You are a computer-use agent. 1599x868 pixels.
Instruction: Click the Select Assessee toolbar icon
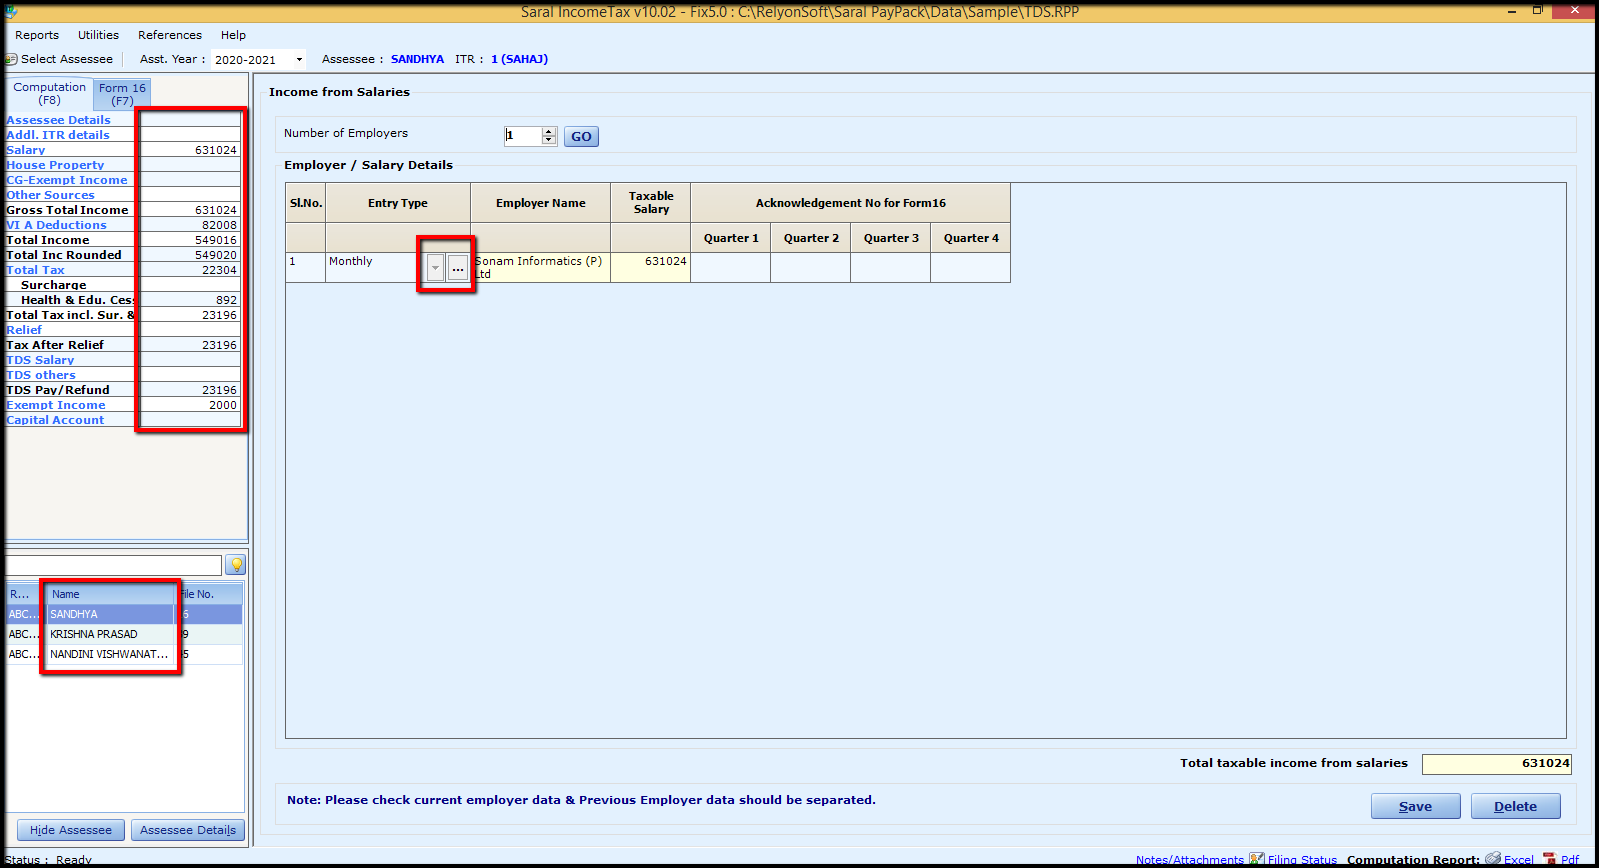coord(11,59)
